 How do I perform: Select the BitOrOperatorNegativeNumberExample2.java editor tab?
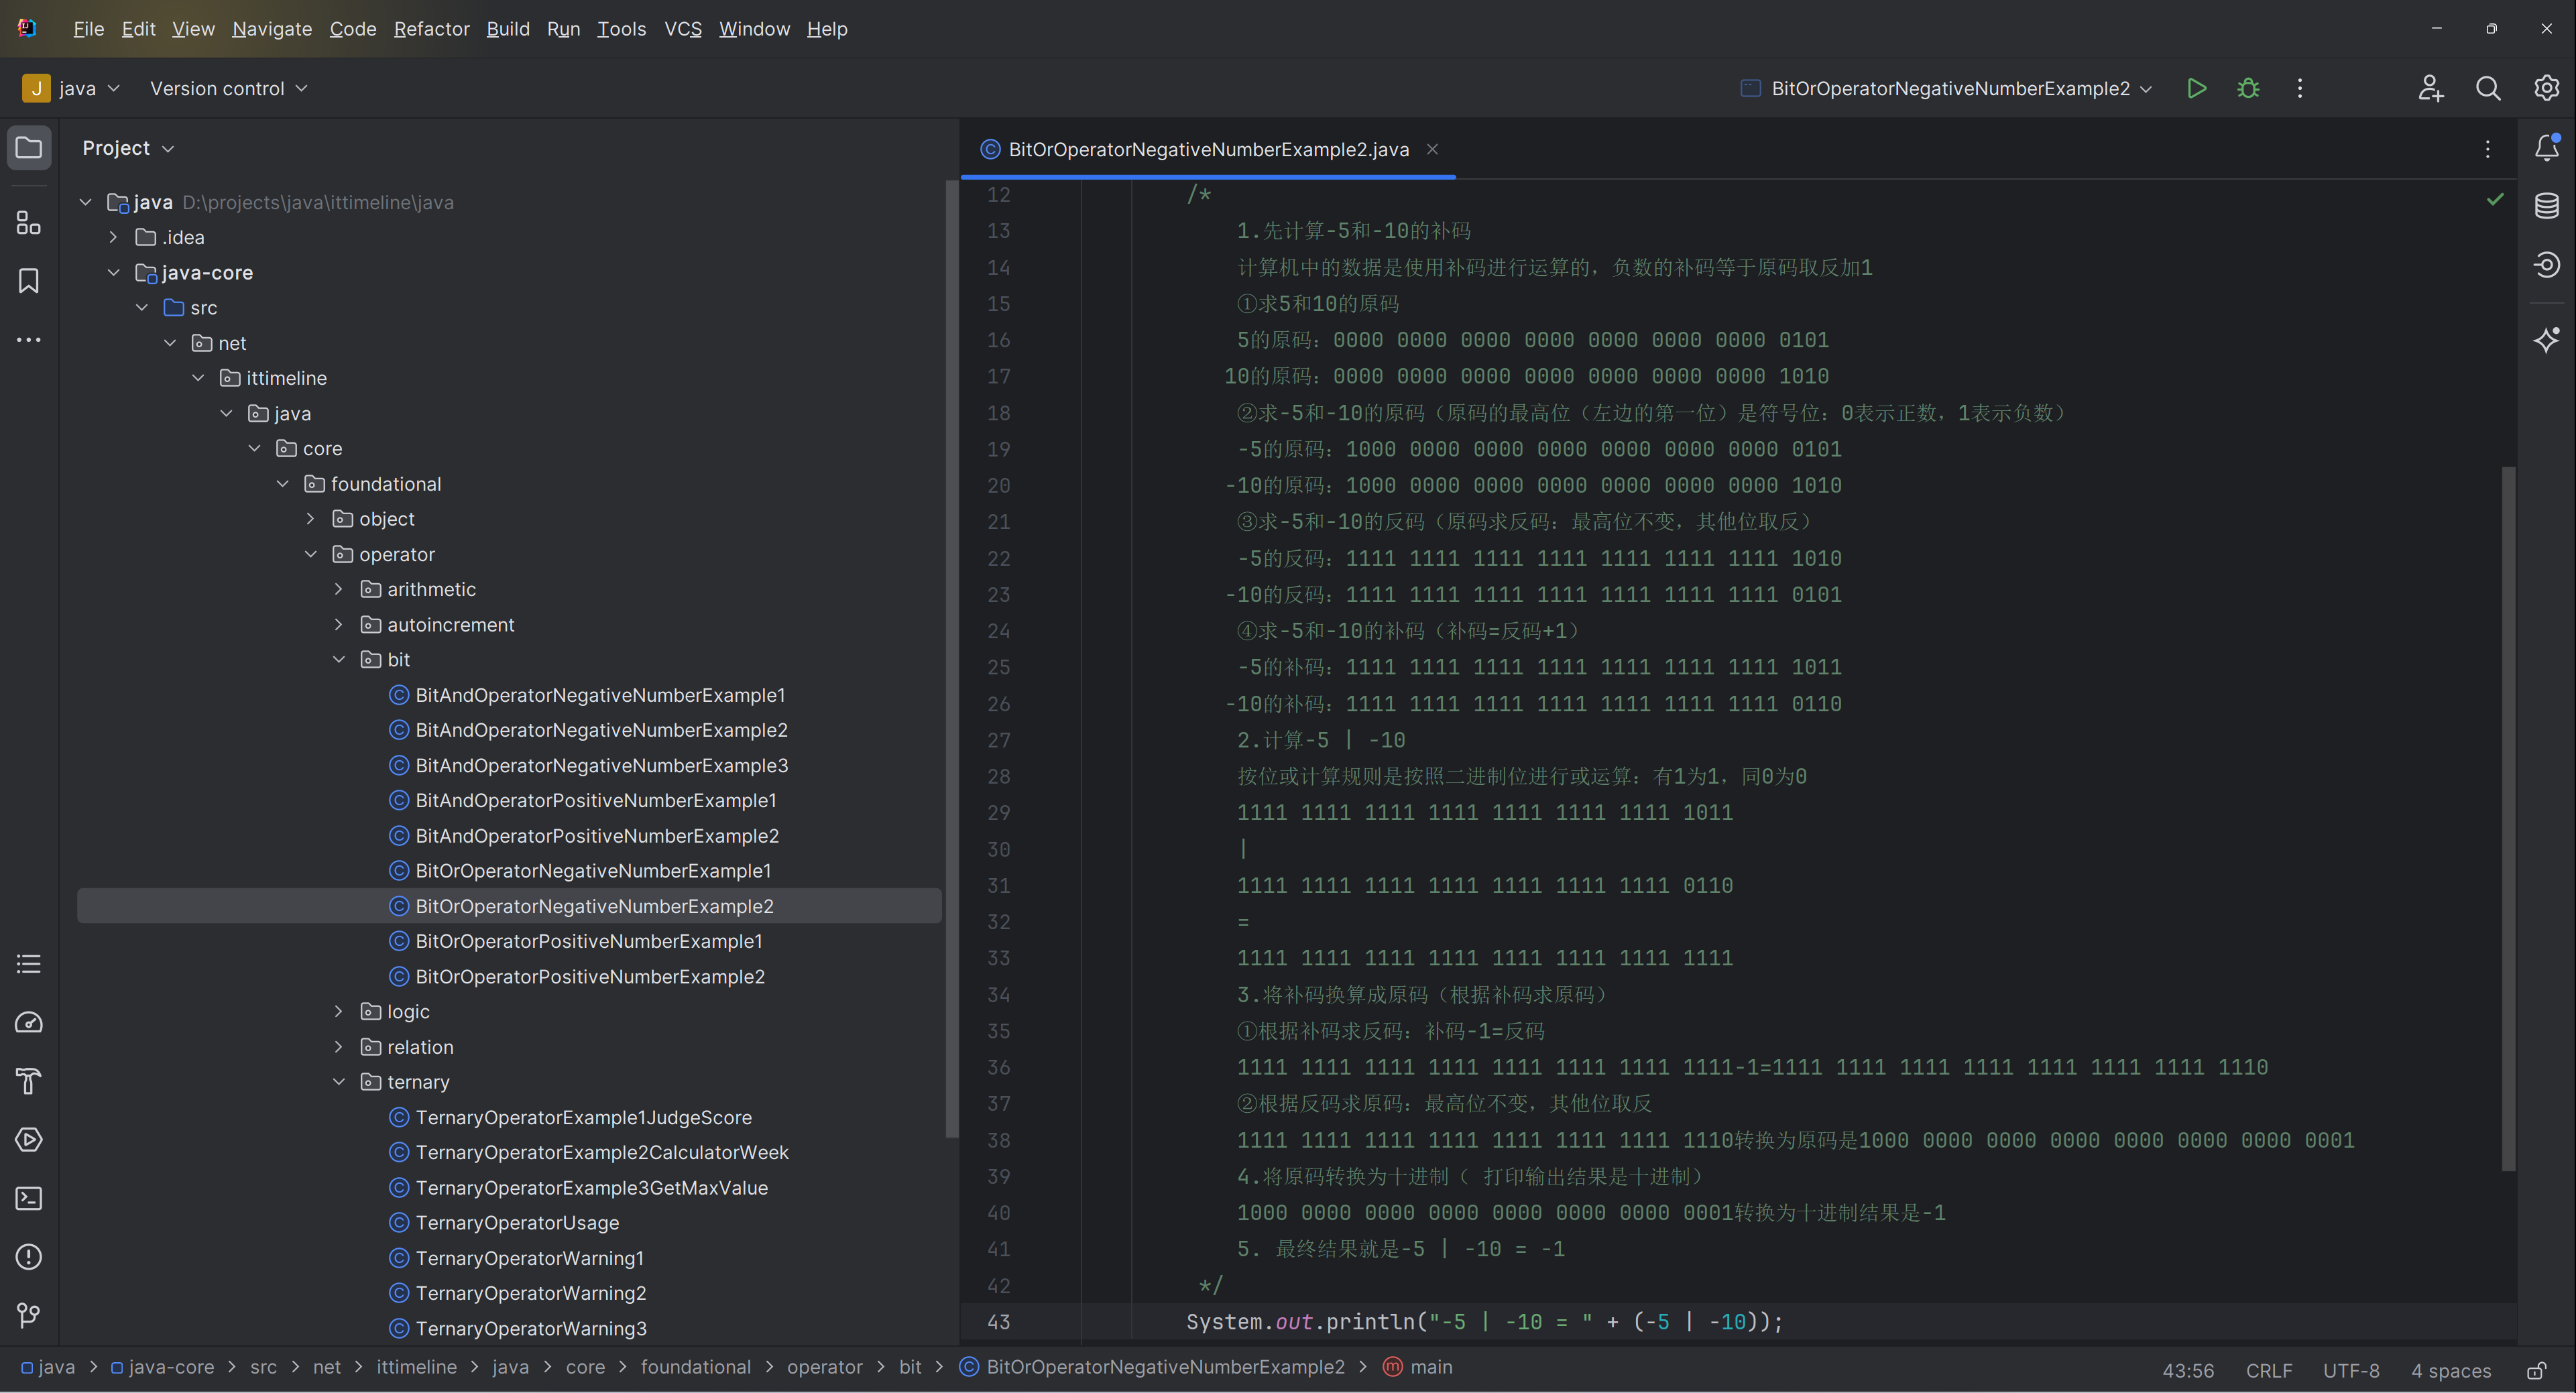1208,149
